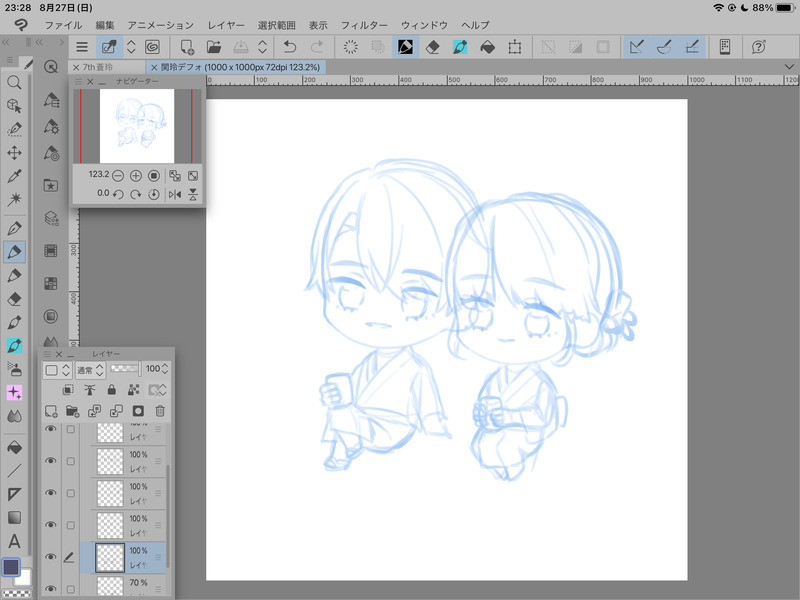Toggle Flip Horizontal in Navigator
This screenshot has height=600, width=800.
click(174, 194)
